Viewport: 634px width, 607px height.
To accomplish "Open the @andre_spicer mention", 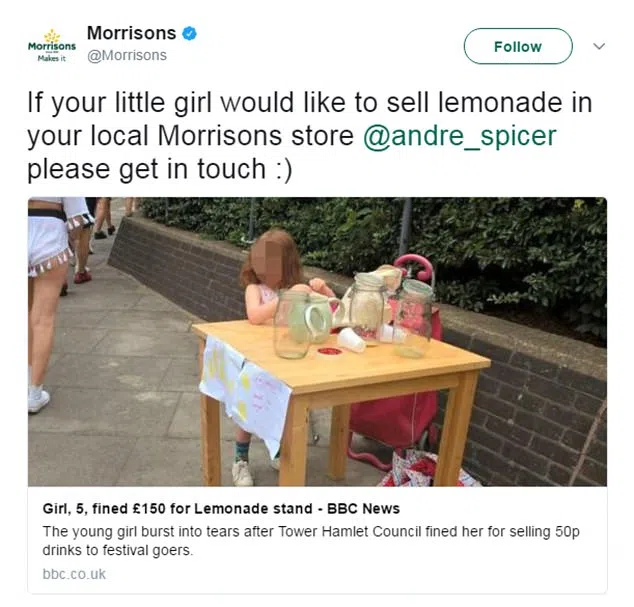I will (460, 136).
